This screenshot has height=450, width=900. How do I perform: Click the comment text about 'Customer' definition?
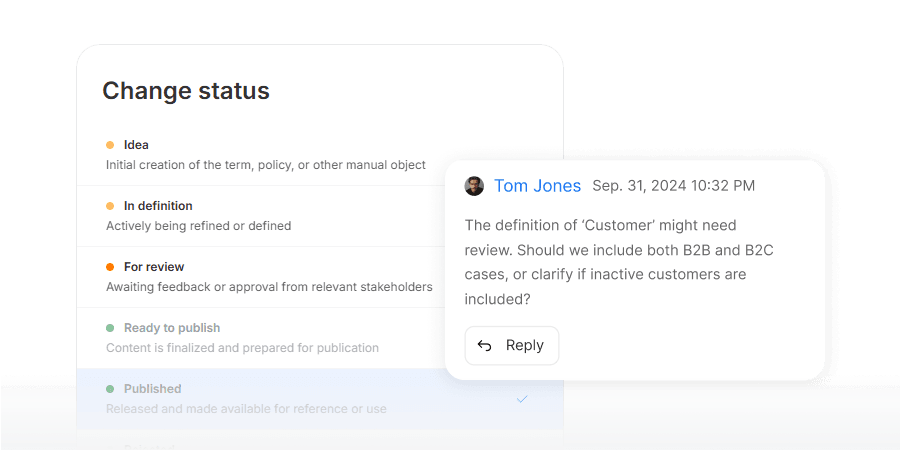coord(618,262)
